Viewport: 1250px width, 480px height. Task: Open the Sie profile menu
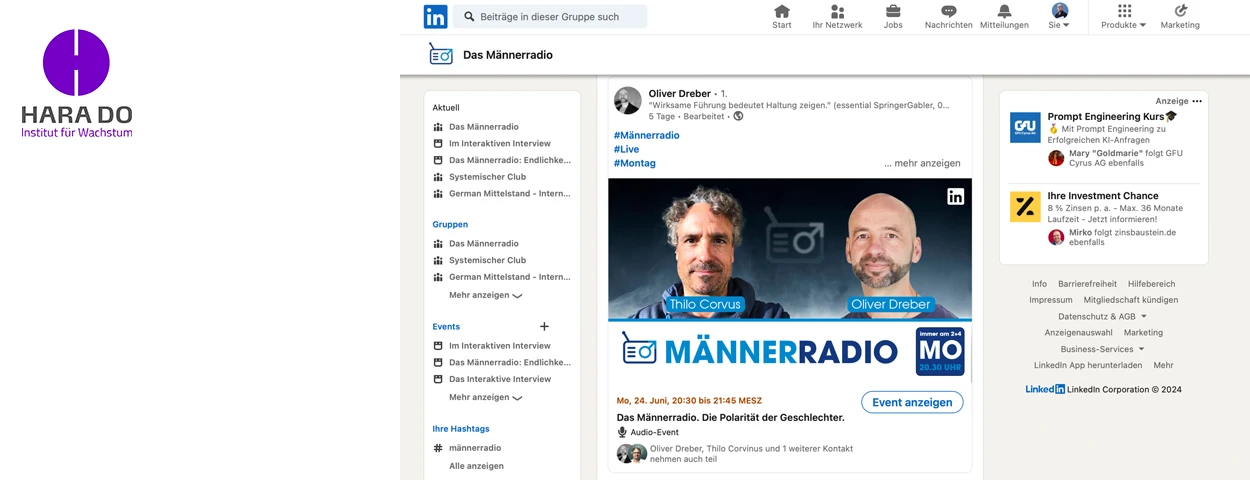(x=1059, y=17)
